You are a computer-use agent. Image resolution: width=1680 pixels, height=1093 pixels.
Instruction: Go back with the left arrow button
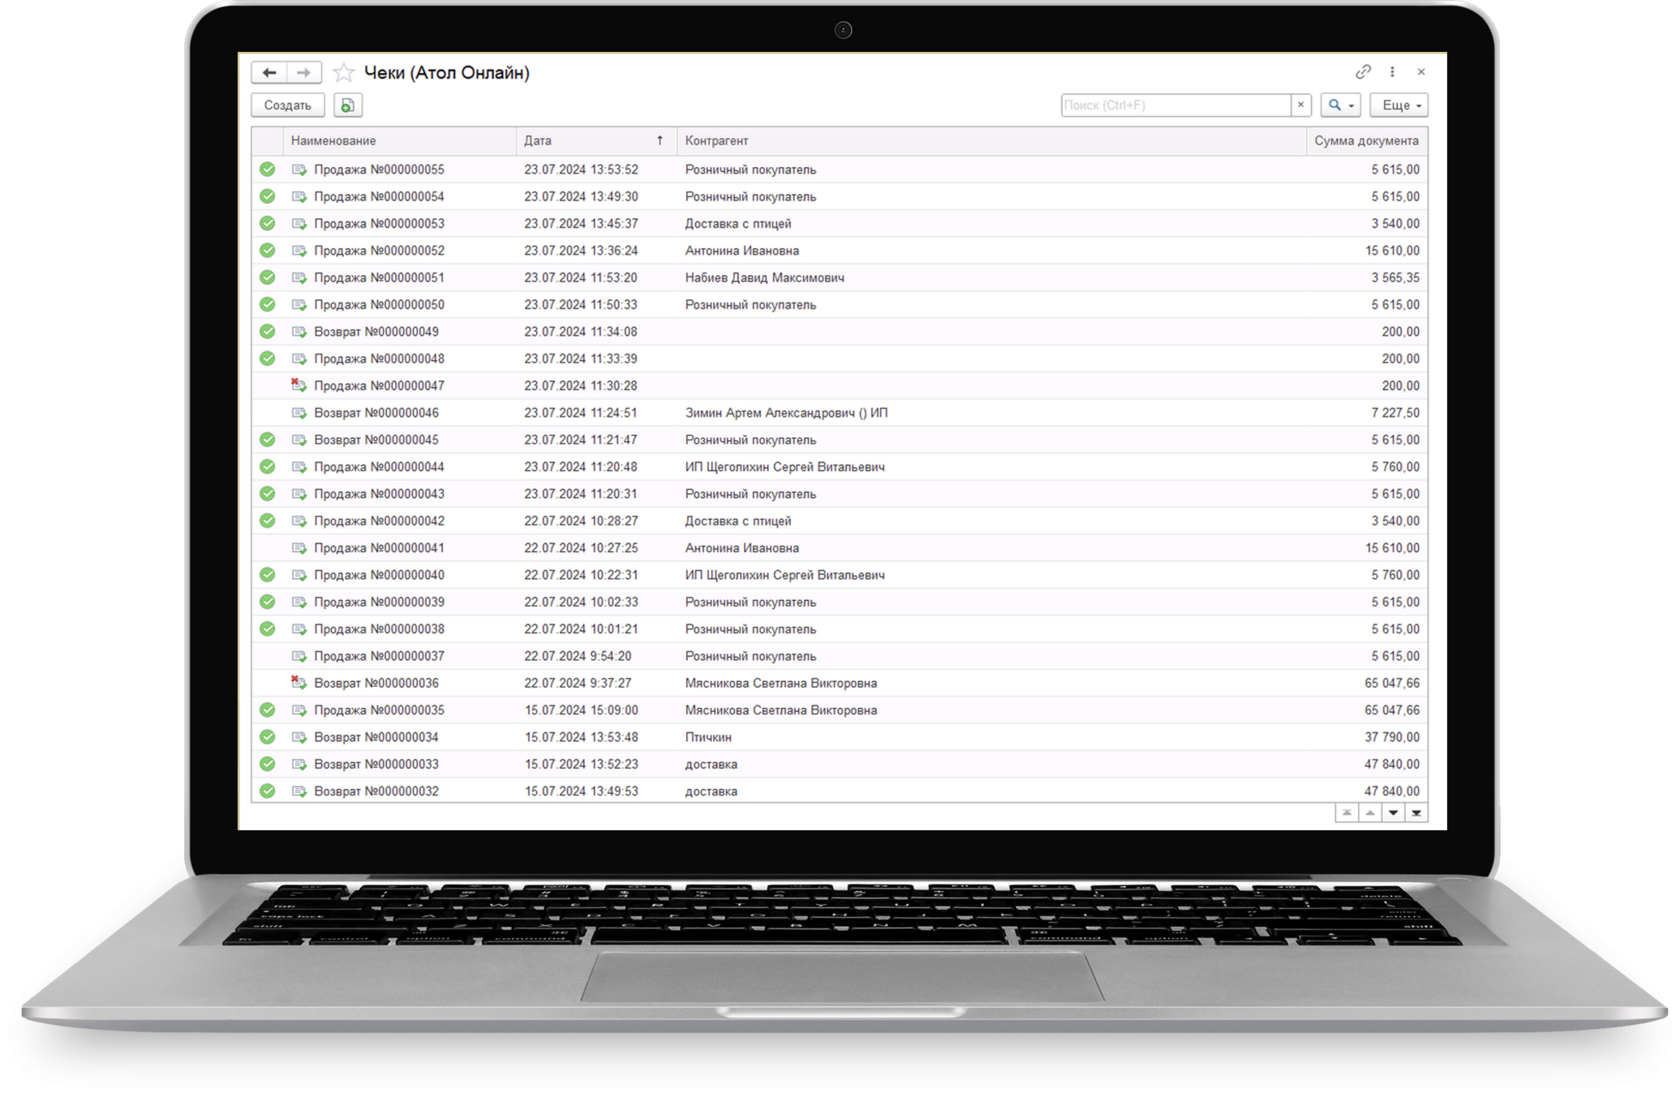pyautogui.click(x=269, y=72)
